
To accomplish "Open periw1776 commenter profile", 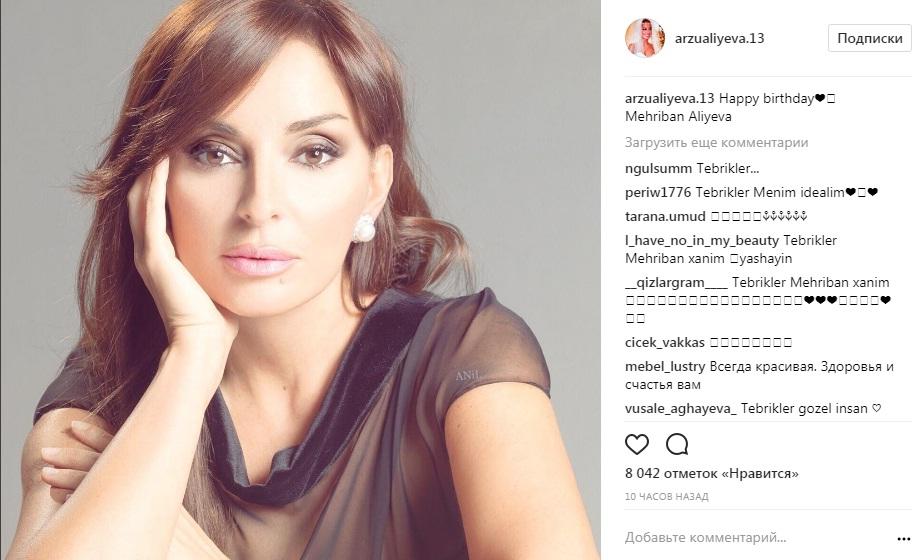I will (658, 192).
